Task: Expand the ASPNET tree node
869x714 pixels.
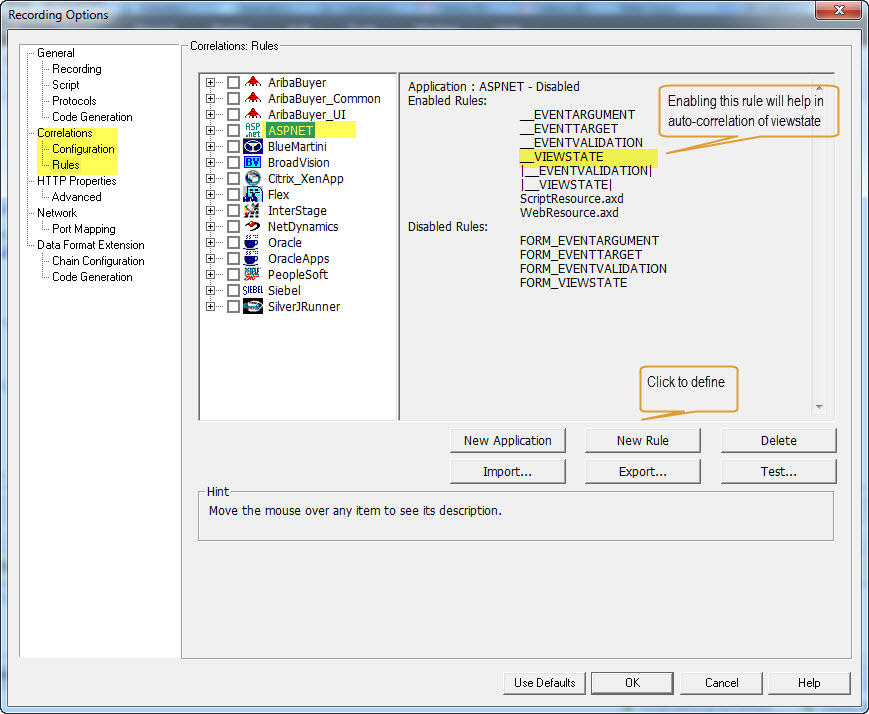Action: click(x=211, y=131)
